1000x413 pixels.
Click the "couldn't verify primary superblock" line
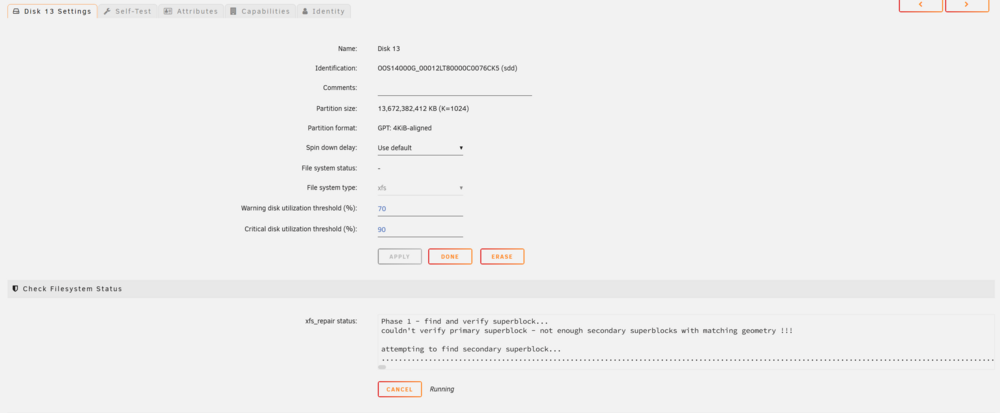coord(587,331)
